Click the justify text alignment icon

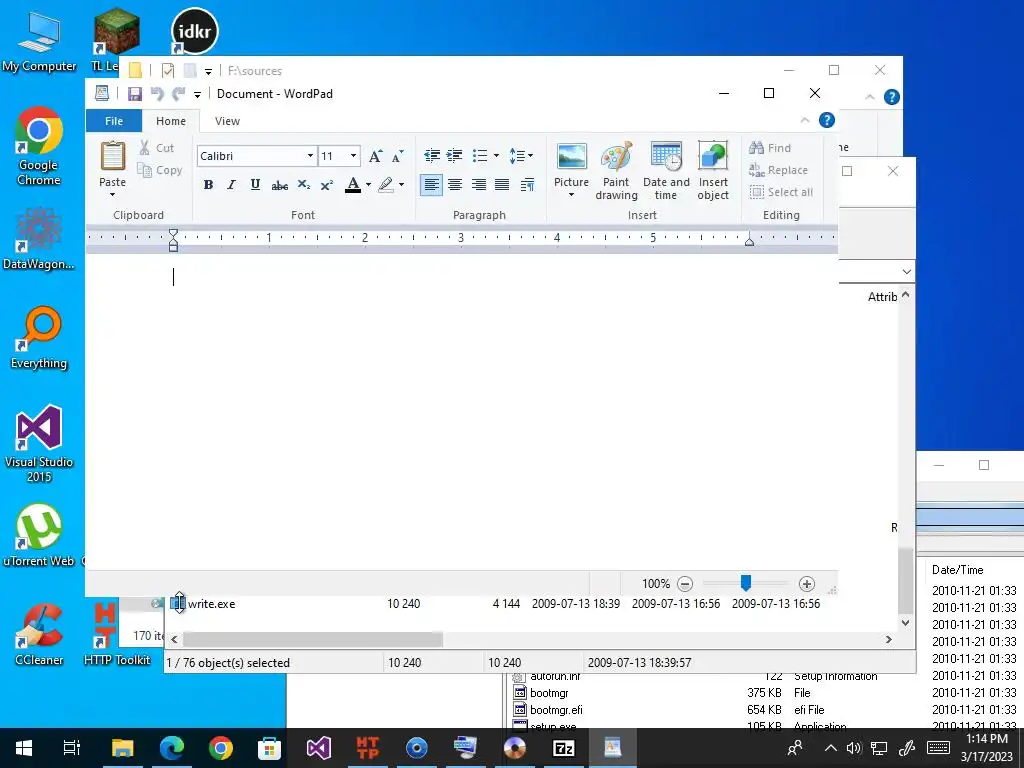click(502, 185)
